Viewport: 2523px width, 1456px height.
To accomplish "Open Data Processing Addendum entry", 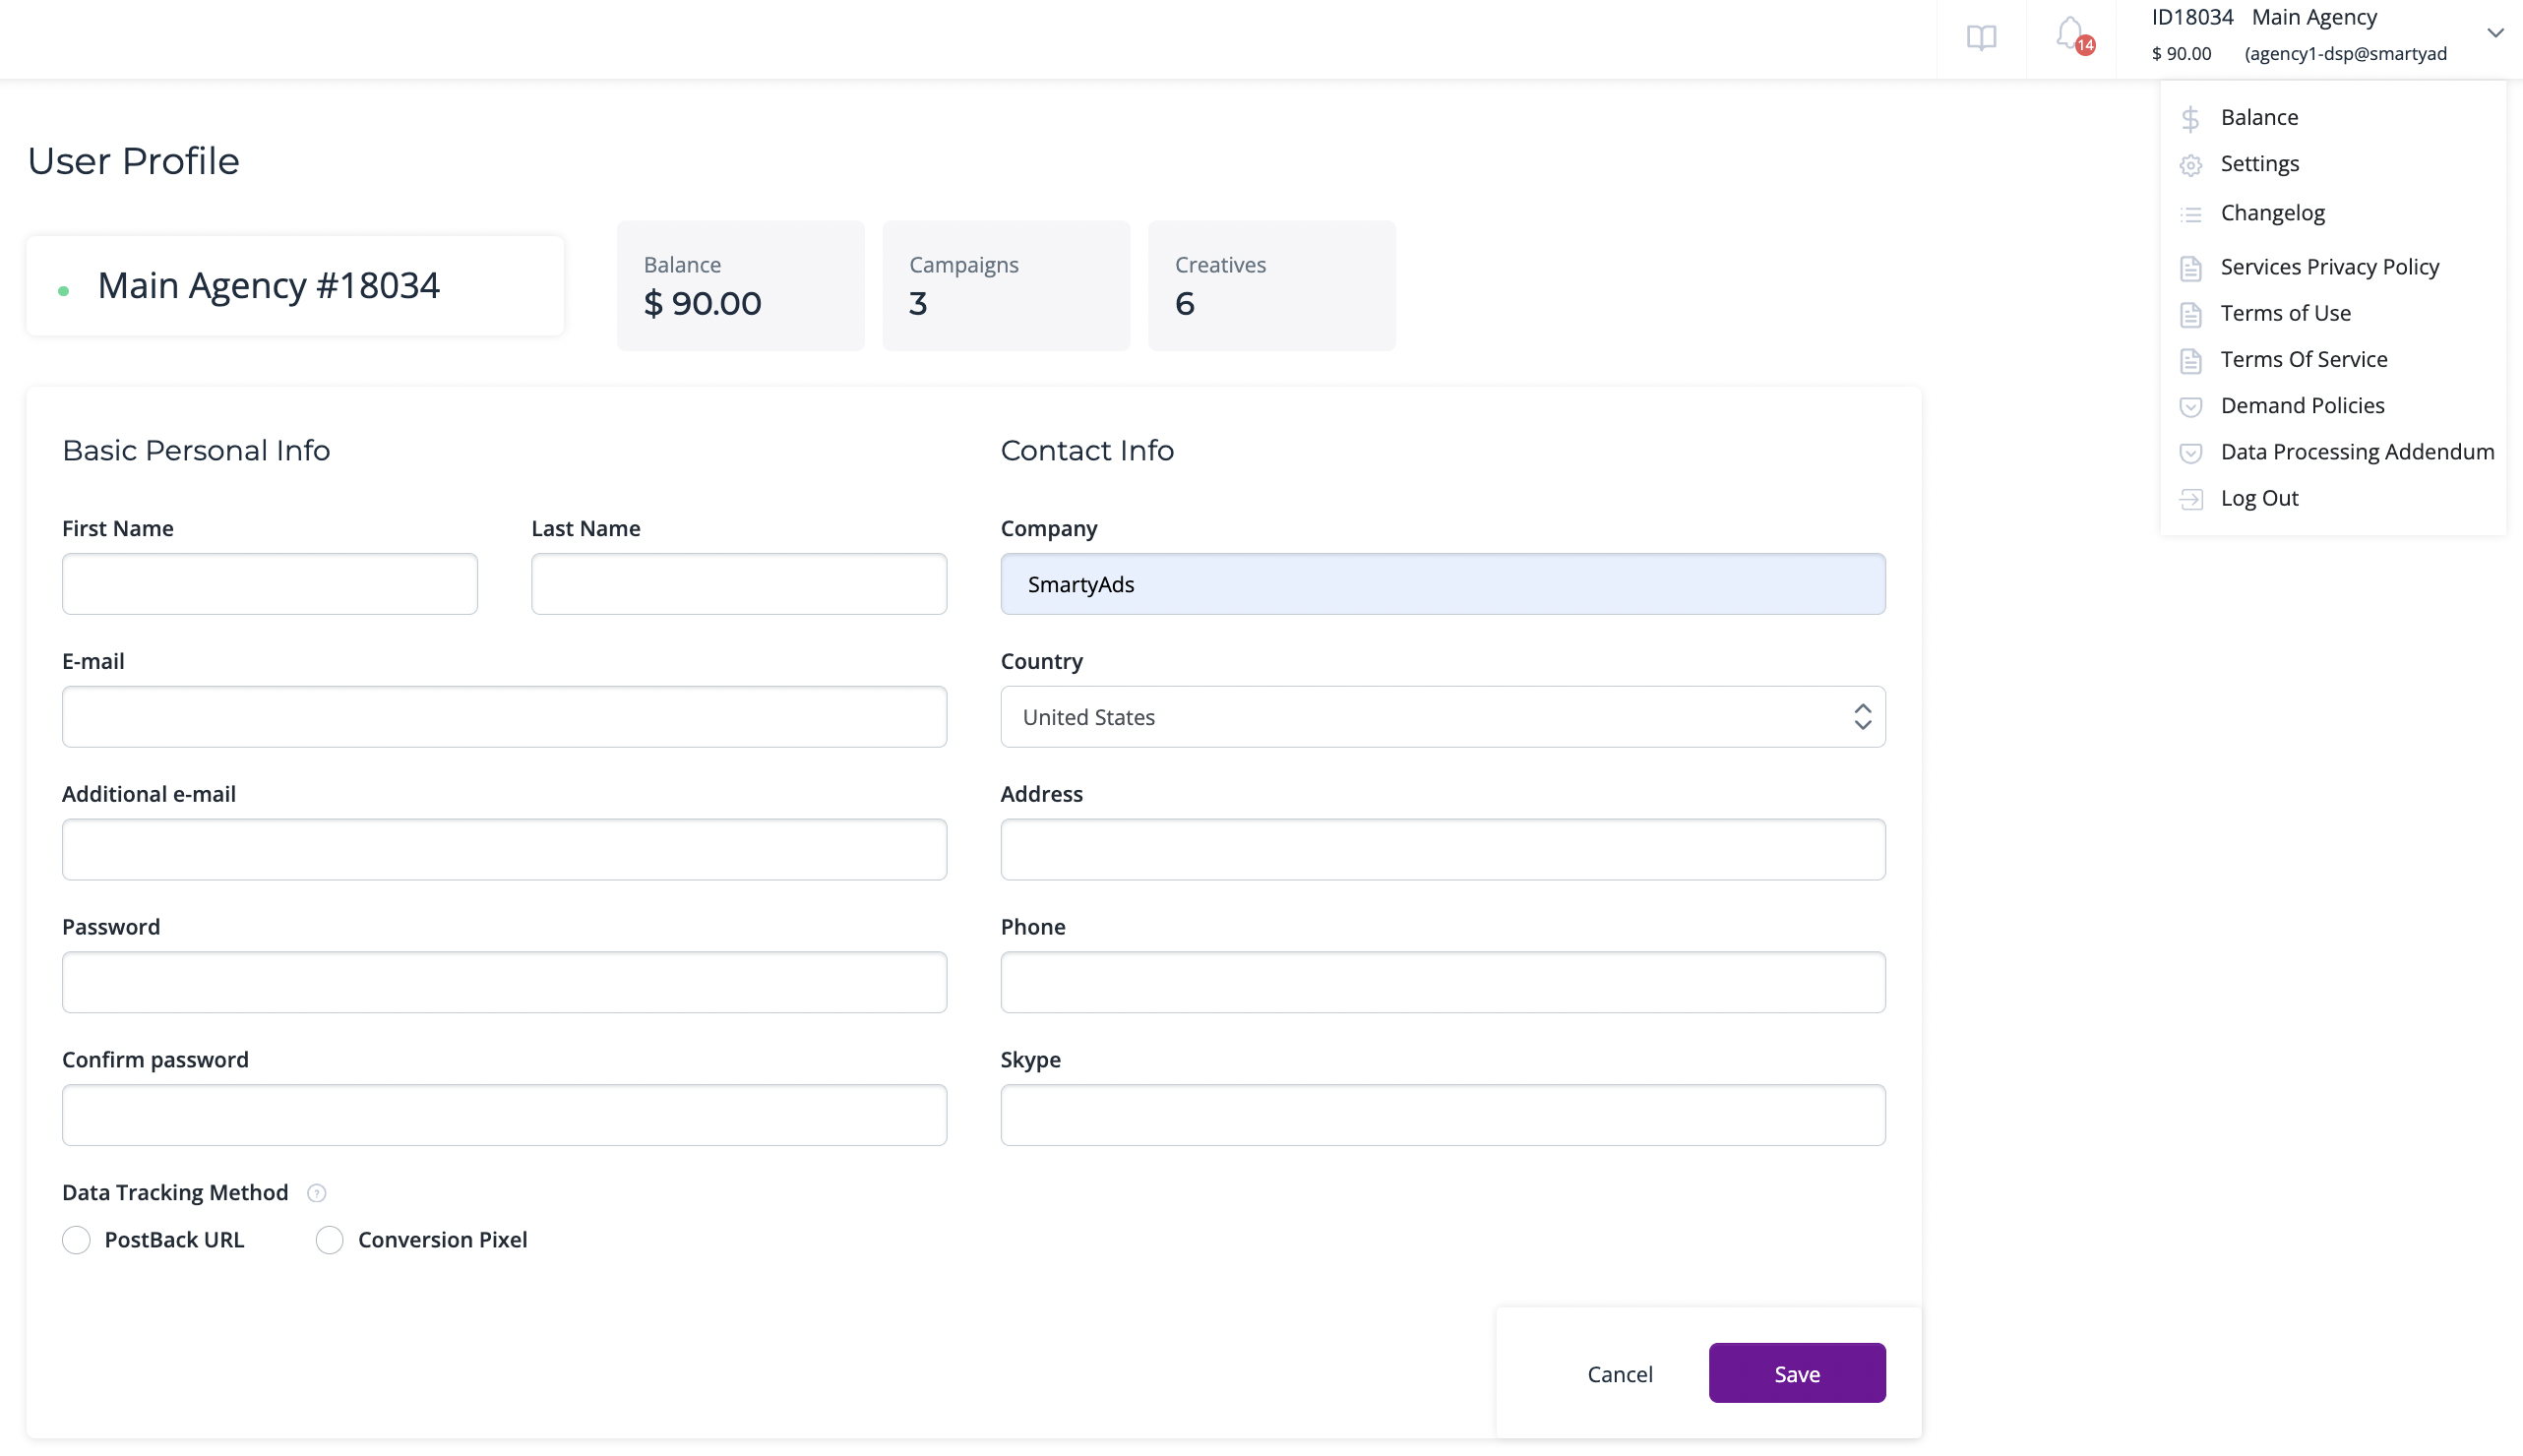I will [2357, 451].
